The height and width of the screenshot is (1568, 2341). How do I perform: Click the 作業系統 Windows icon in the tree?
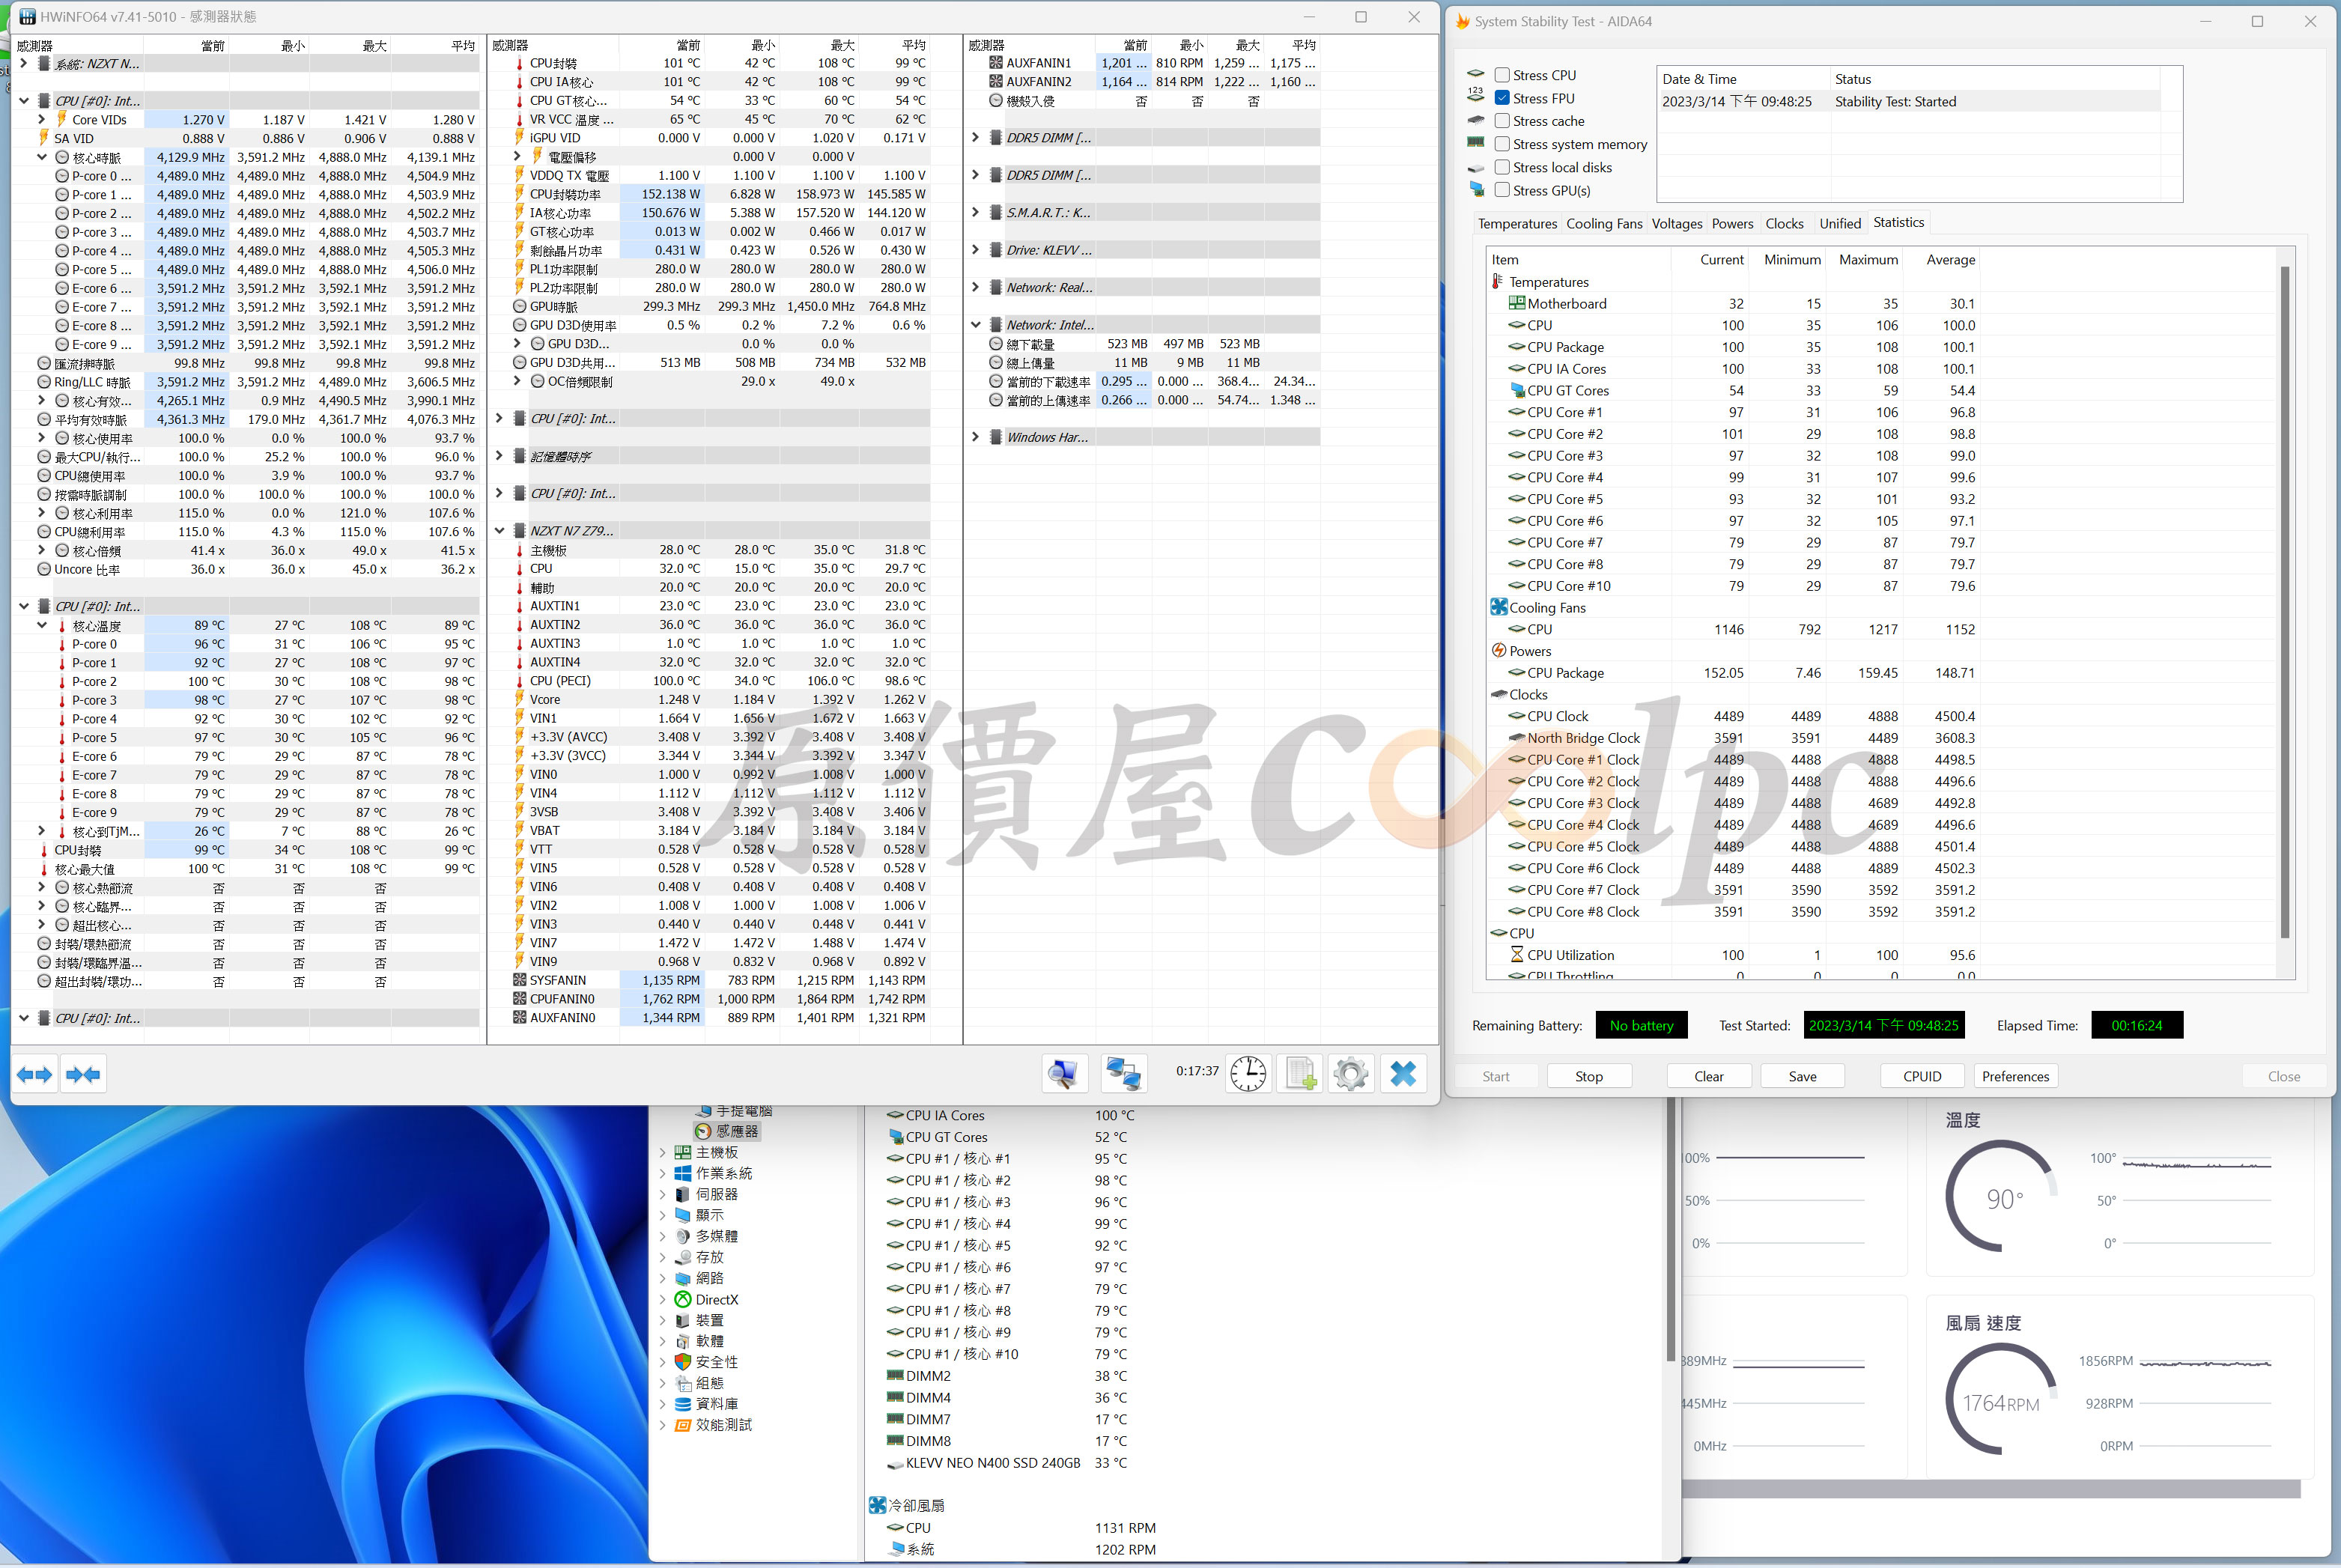(683, 1174)
